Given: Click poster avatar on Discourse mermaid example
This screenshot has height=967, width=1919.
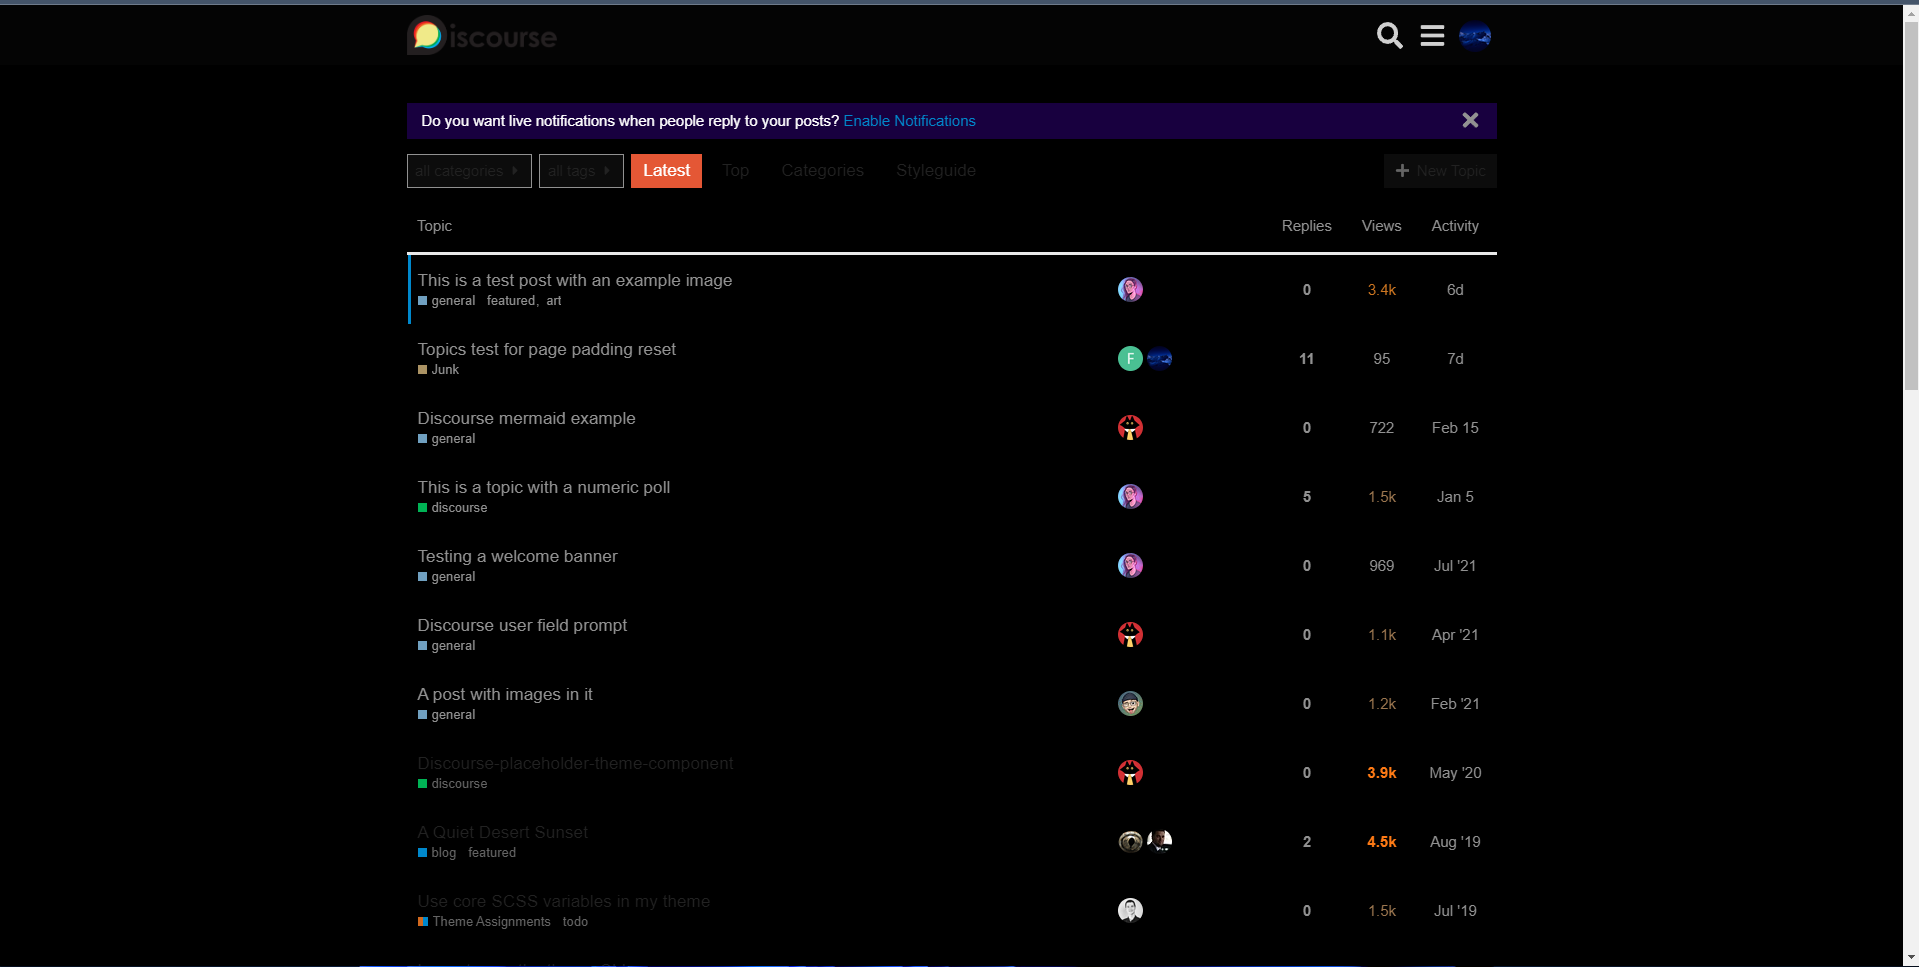Looking at the screenshot, I should (x=1130, y=428).
